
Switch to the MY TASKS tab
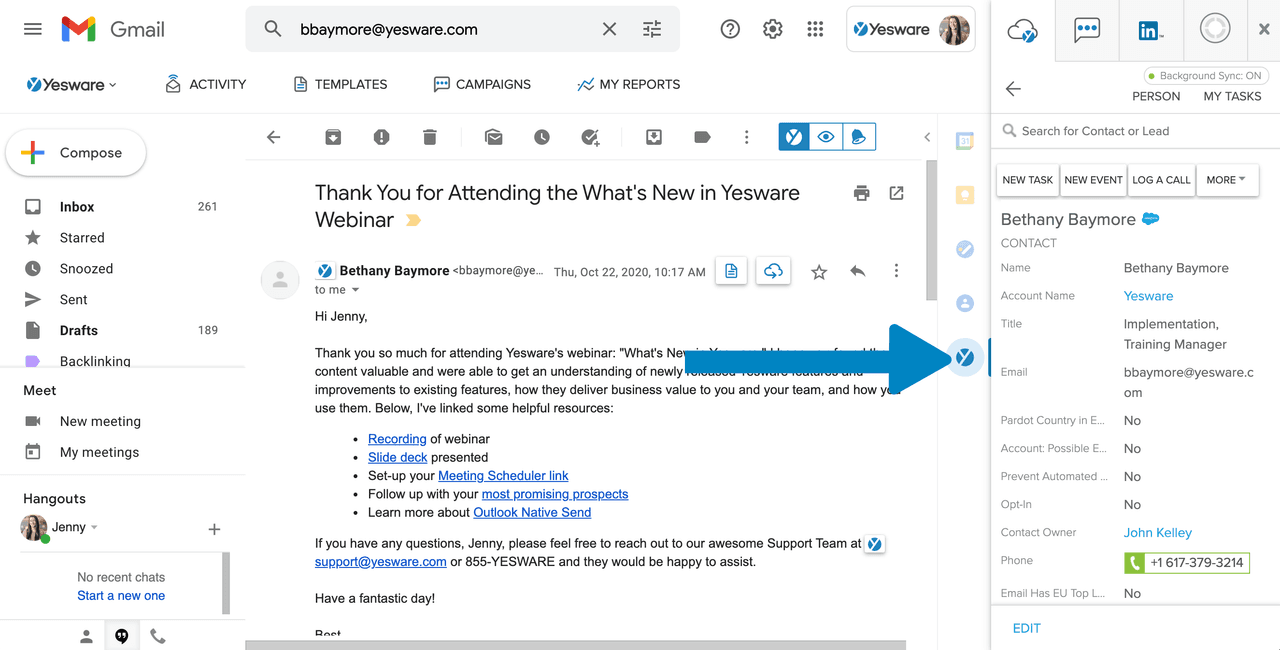pos(1232,96)
